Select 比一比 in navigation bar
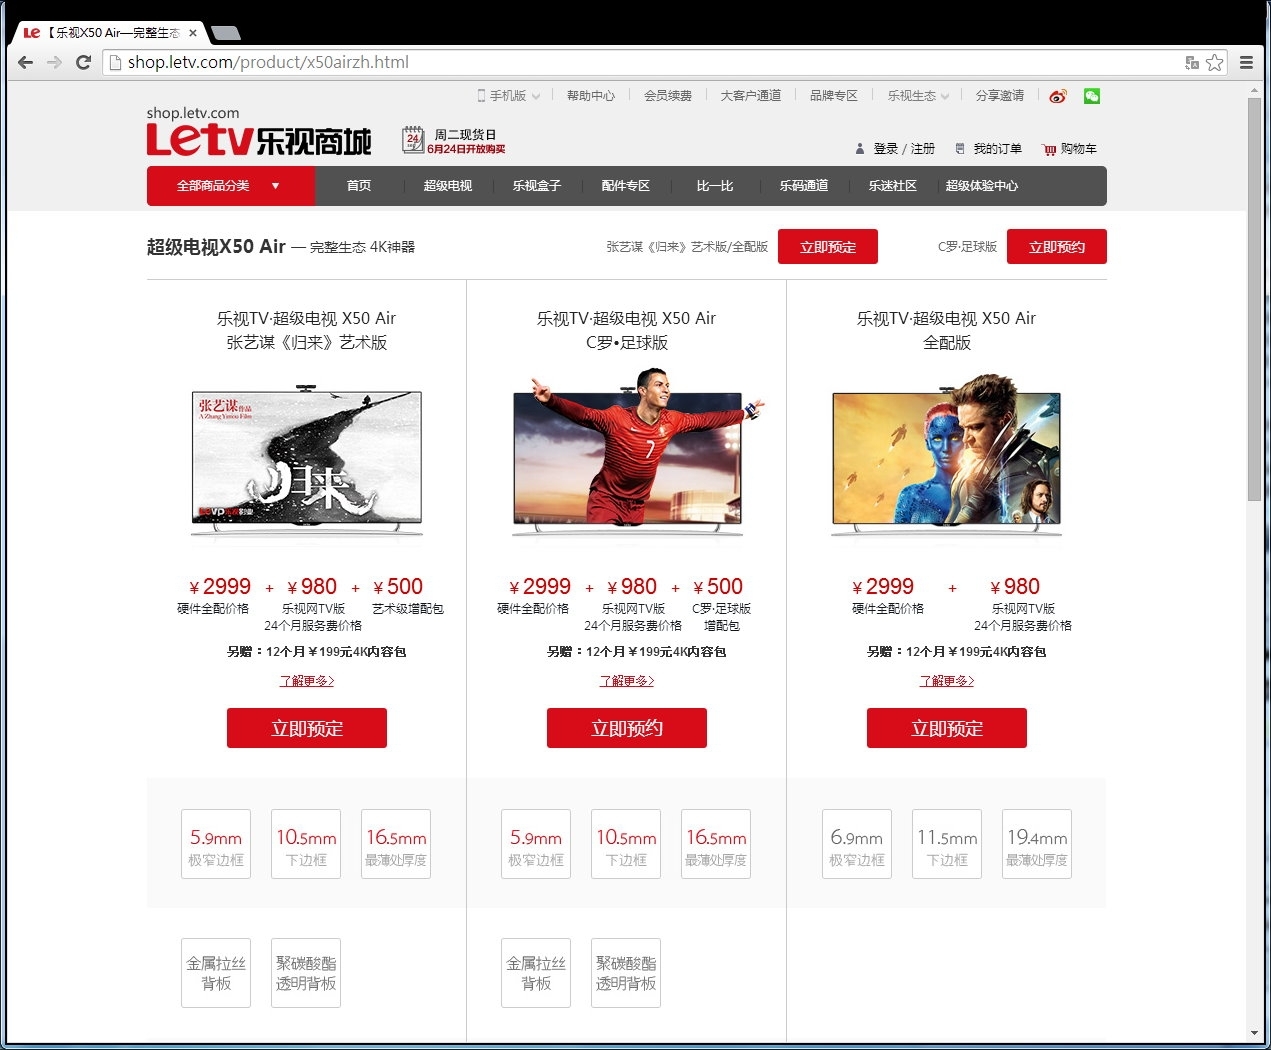 [715, 186]
